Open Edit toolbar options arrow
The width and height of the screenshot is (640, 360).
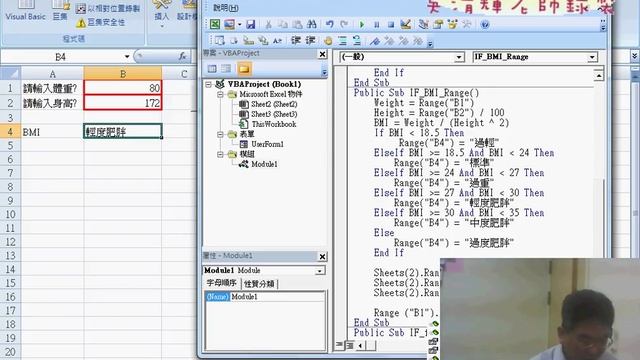coord(430,43)
